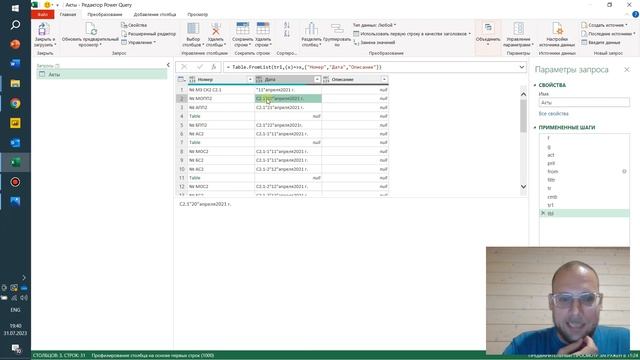This screenshot has height=360, width=640.
Task: Open Windows Start menu
Action: click(x=15, y=8)
